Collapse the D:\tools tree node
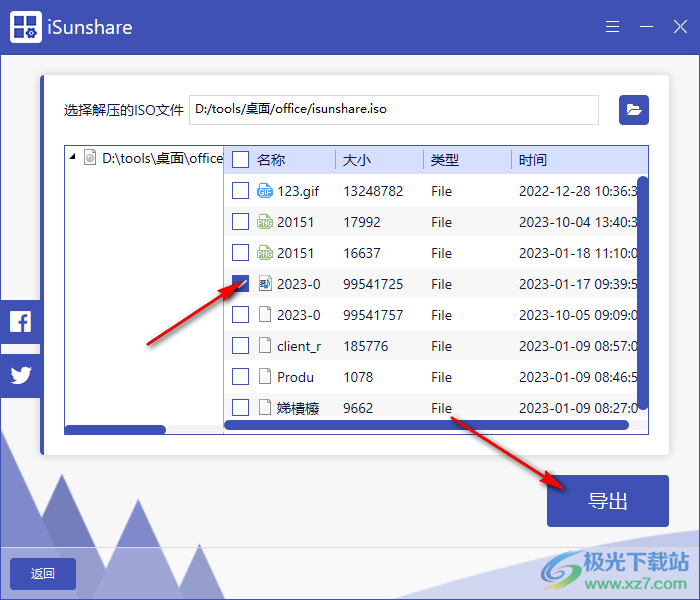 (72, 157)
